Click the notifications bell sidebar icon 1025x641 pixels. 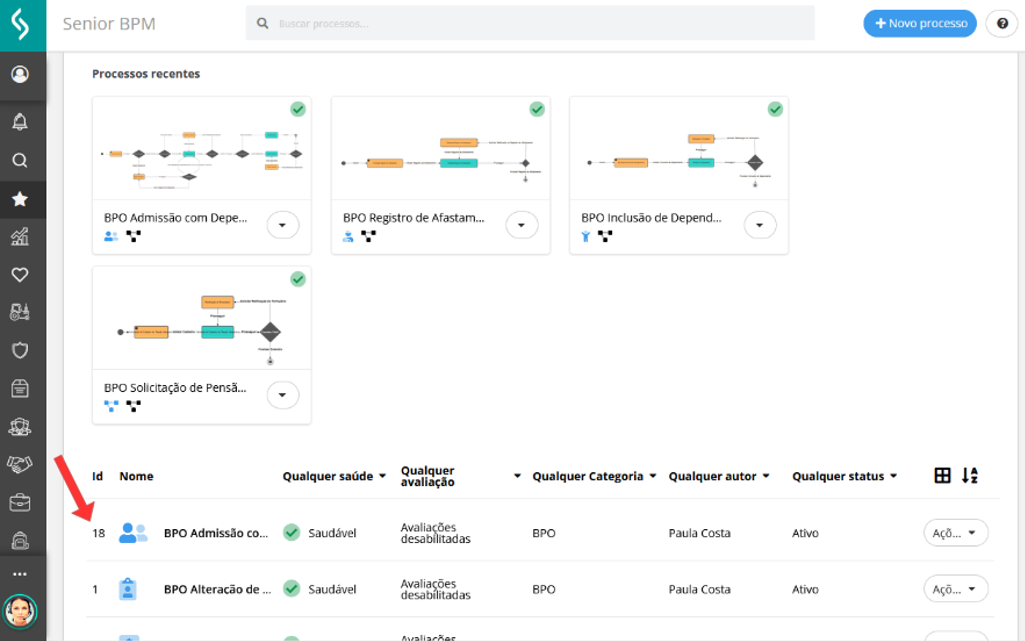pos(19,121)
